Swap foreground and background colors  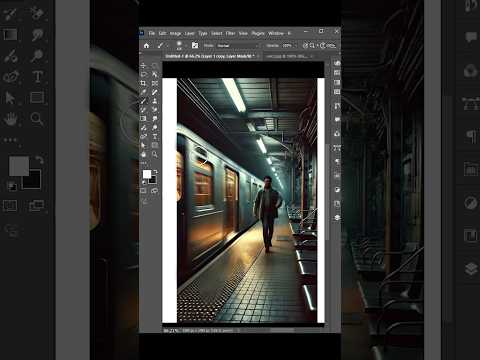click(155, 172)
